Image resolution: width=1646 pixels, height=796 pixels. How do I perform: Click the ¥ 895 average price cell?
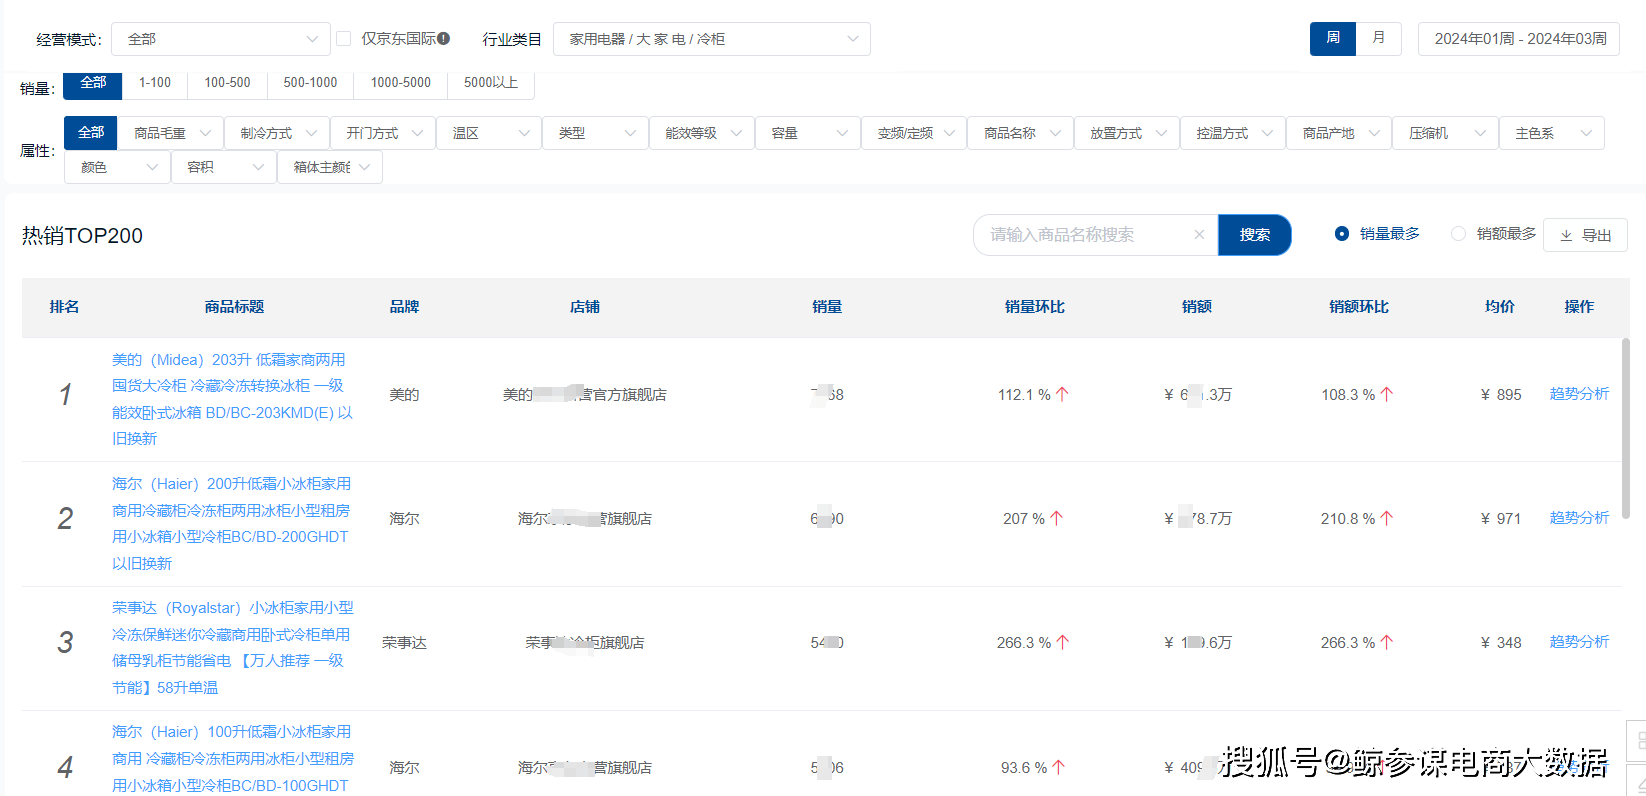1500,395
